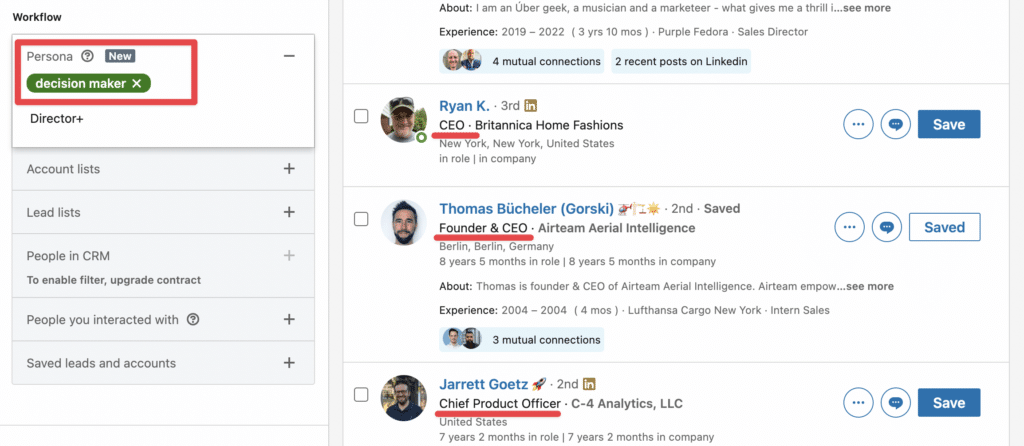Expand the Saved leads and accounts filter
Viewport: 1024px width, 446px height.
coord(289,363)
